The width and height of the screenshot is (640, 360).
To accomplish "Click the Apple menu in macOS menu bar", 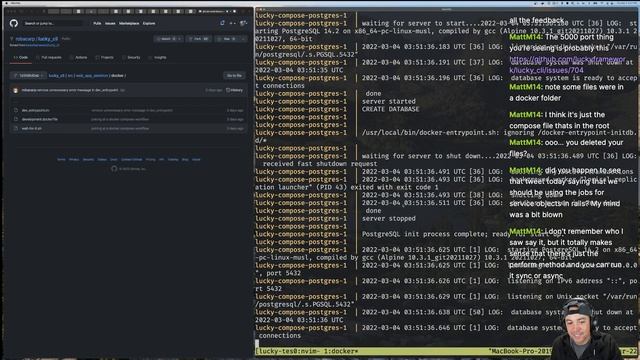I will pyautogui.click(x=7, y=3).
